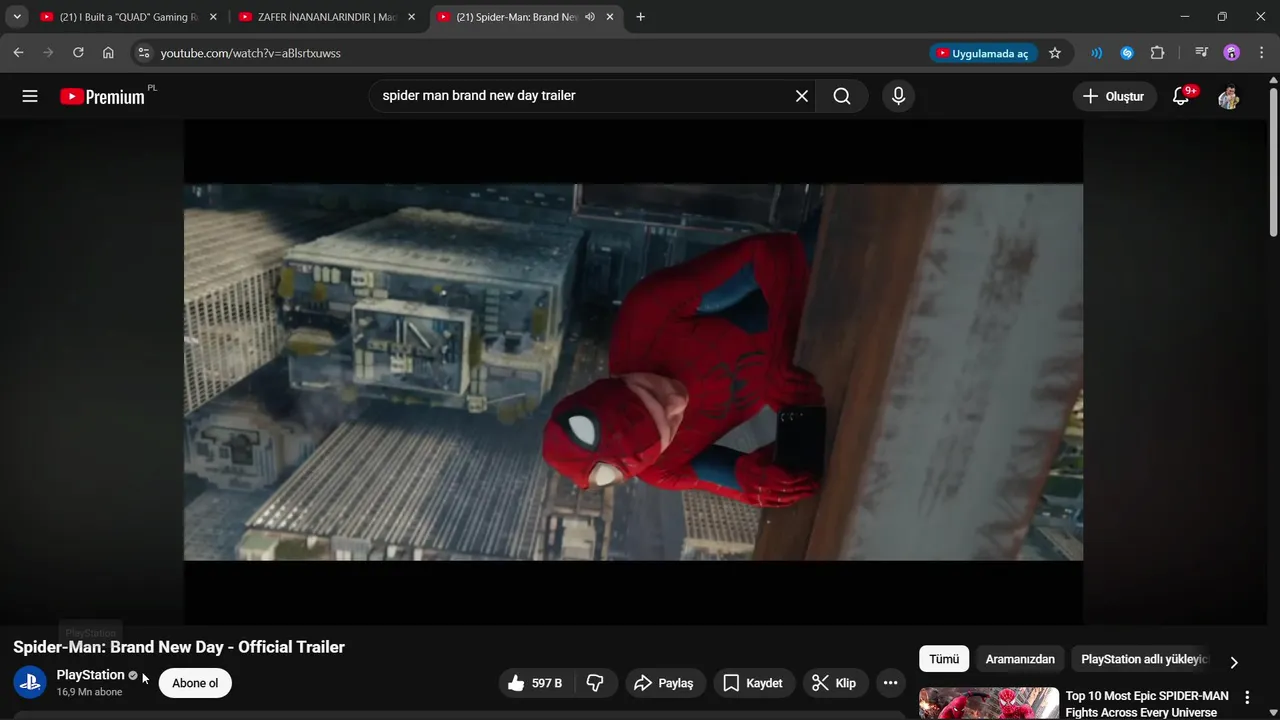This screenshot has width=1280, height=720.
Task: Select the Spider-Man: Brand New Day tab
Action: coord(526,17)
